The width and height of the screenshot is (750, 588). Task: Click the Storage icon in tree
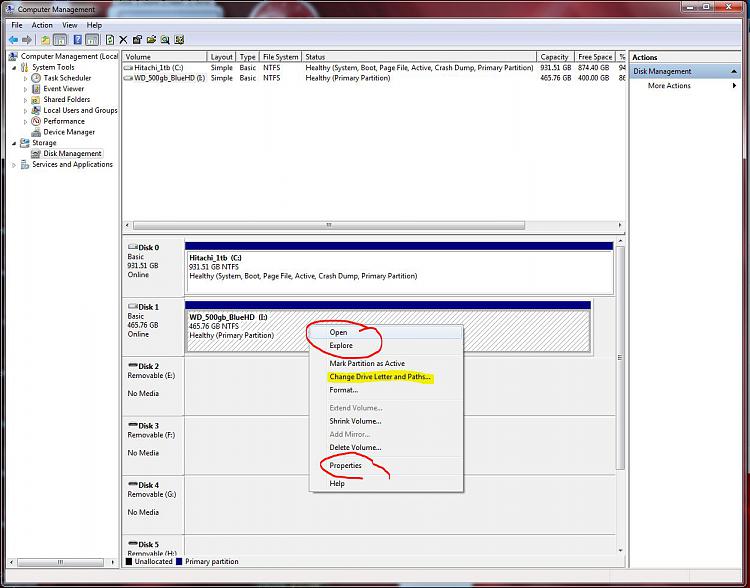pos(25,143)
